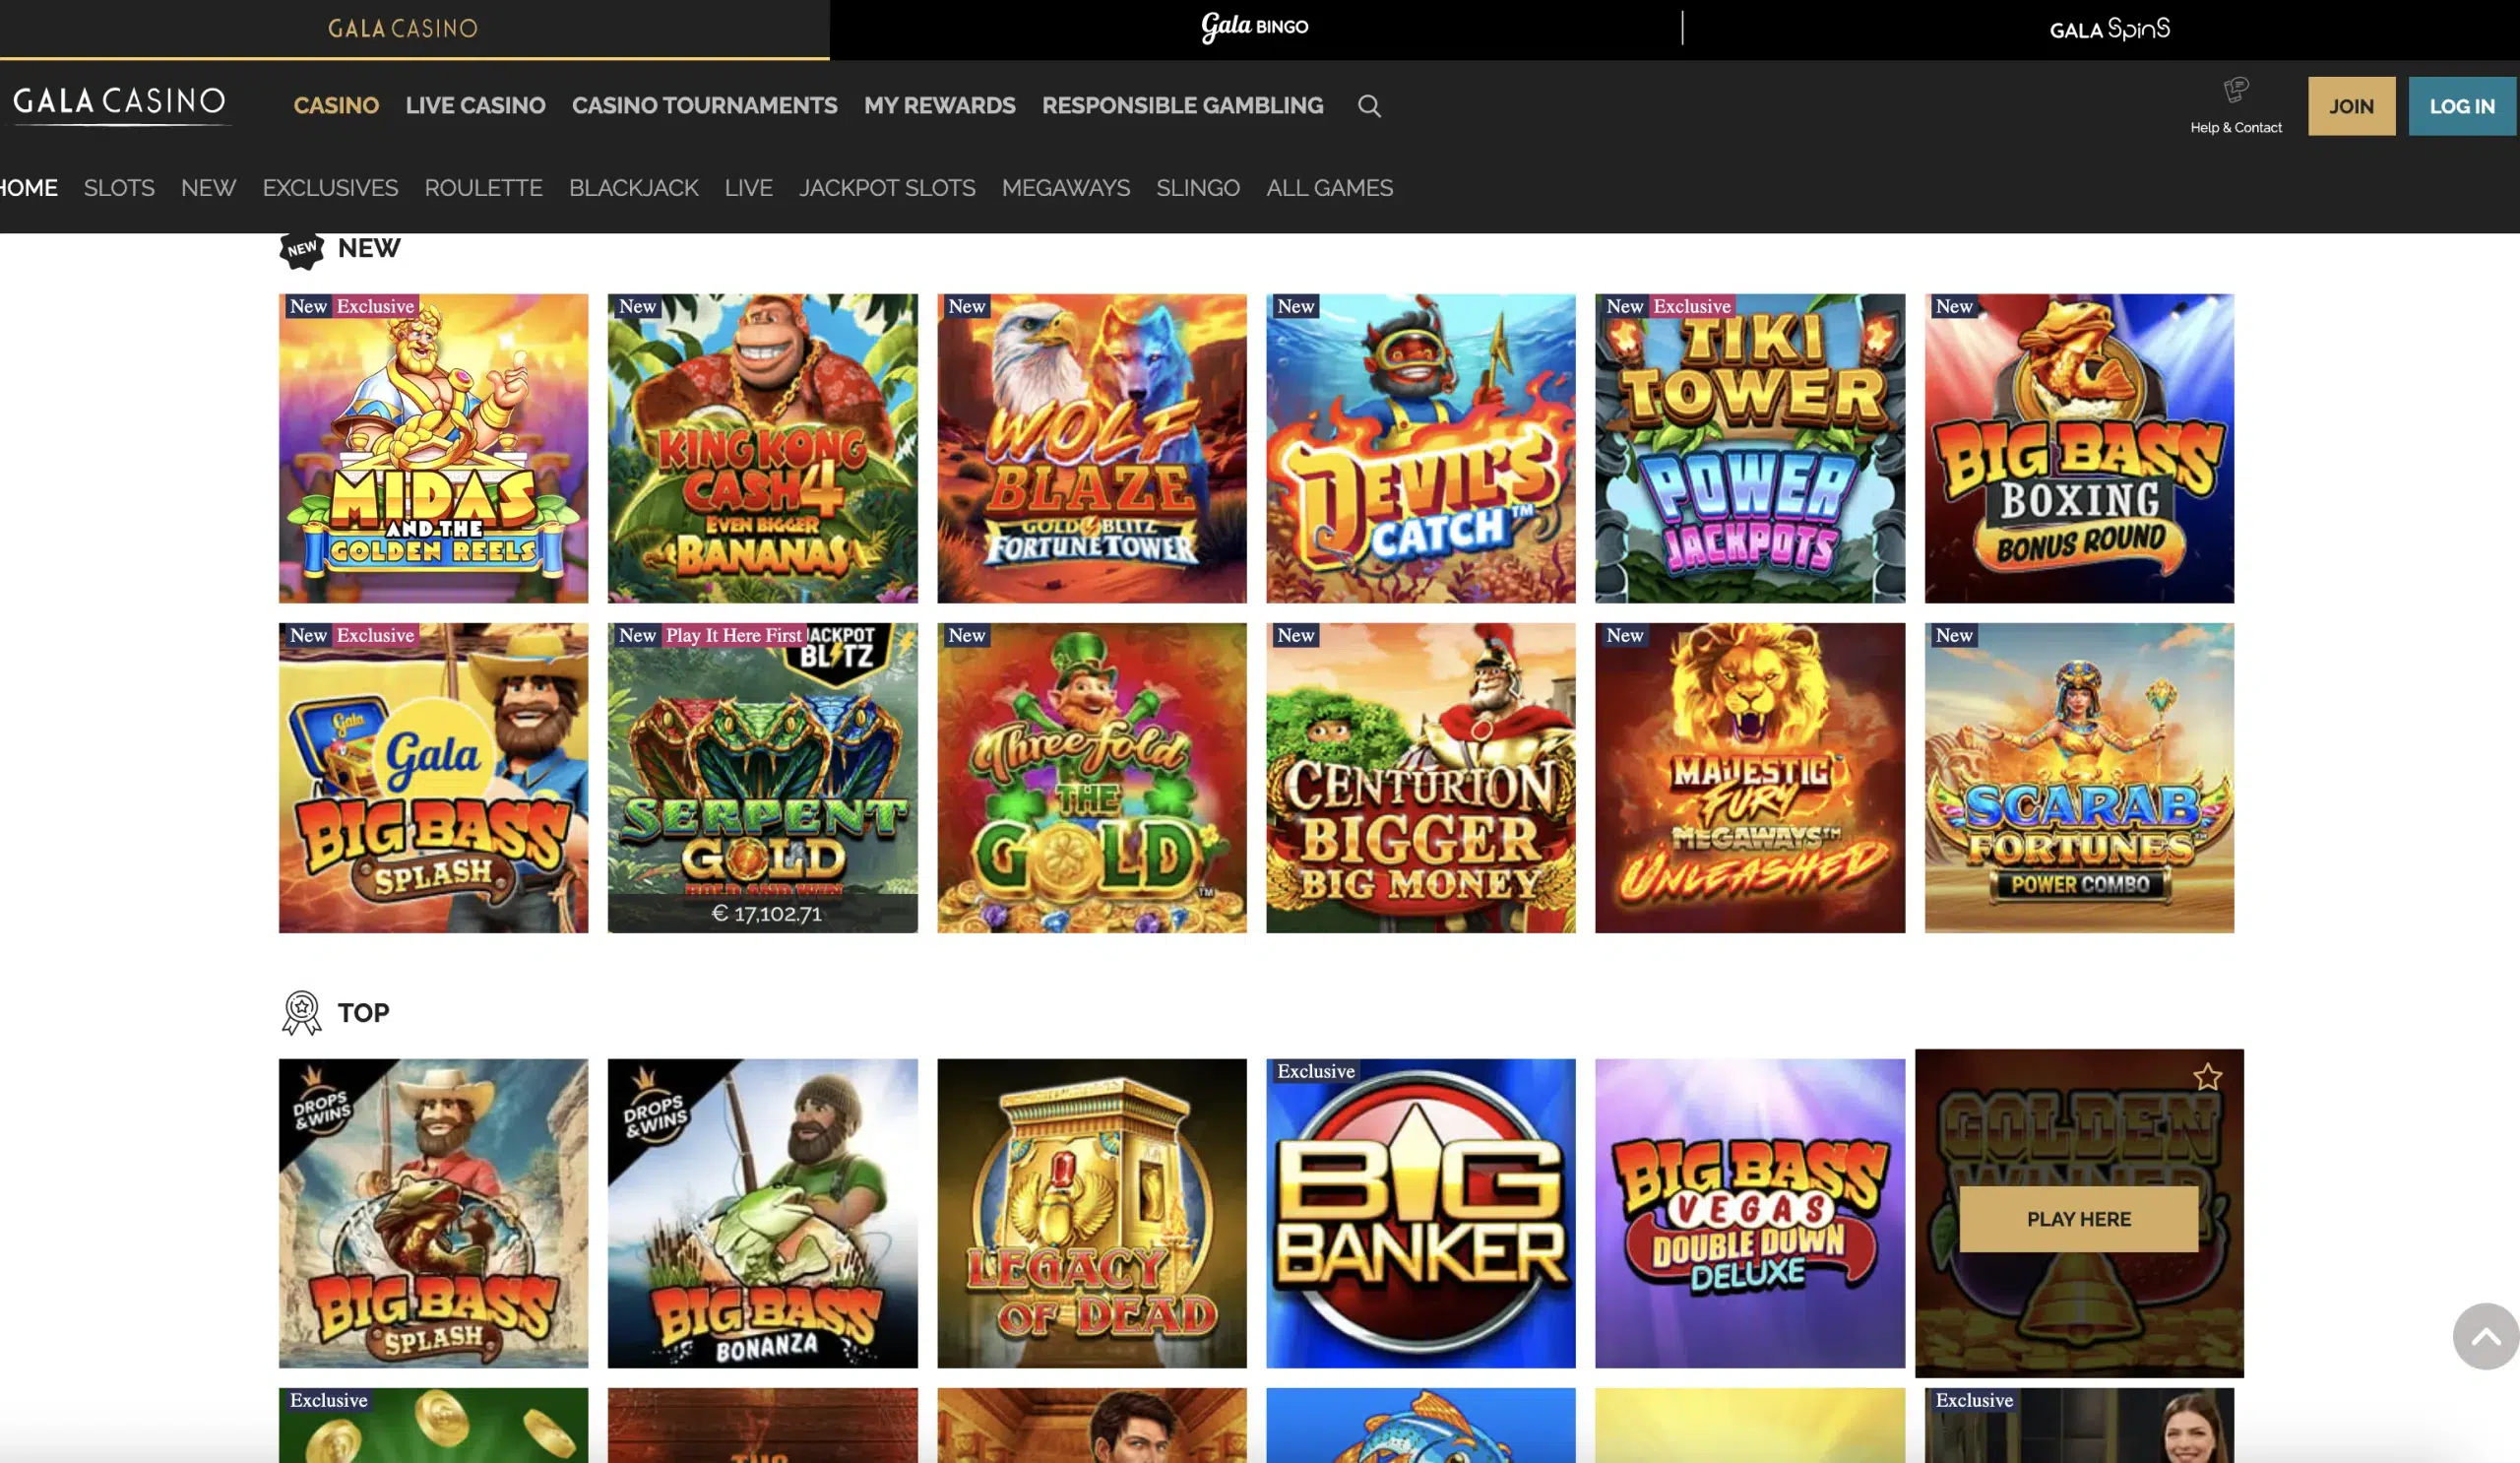The image size is (2520, 1463).
Task: Open Help & Contact chat icon
Action: pyautogui.click(x=2236, y=90)
